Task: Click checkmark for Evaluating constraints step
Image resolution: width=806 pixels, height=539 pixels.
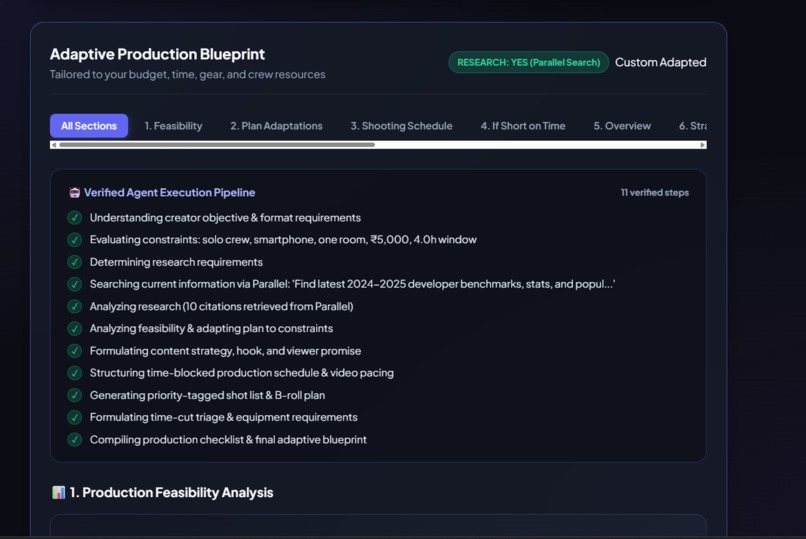Action: (x=75, y=240)
